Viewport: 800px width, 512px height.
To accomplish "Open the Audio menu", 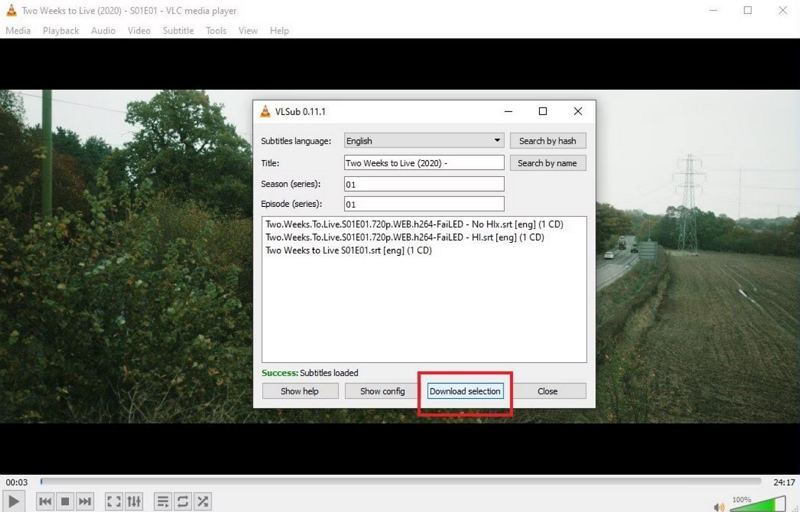I will [103, 31].
